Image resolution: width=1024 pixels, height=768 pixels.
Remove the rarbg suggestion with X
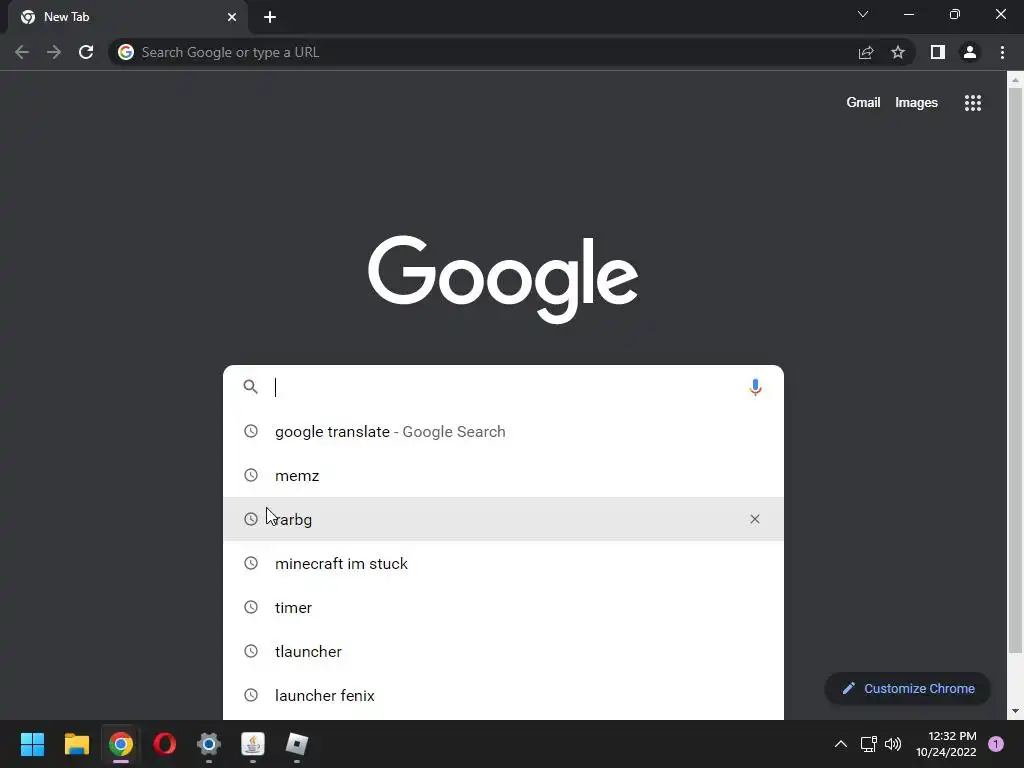point(755,519)
